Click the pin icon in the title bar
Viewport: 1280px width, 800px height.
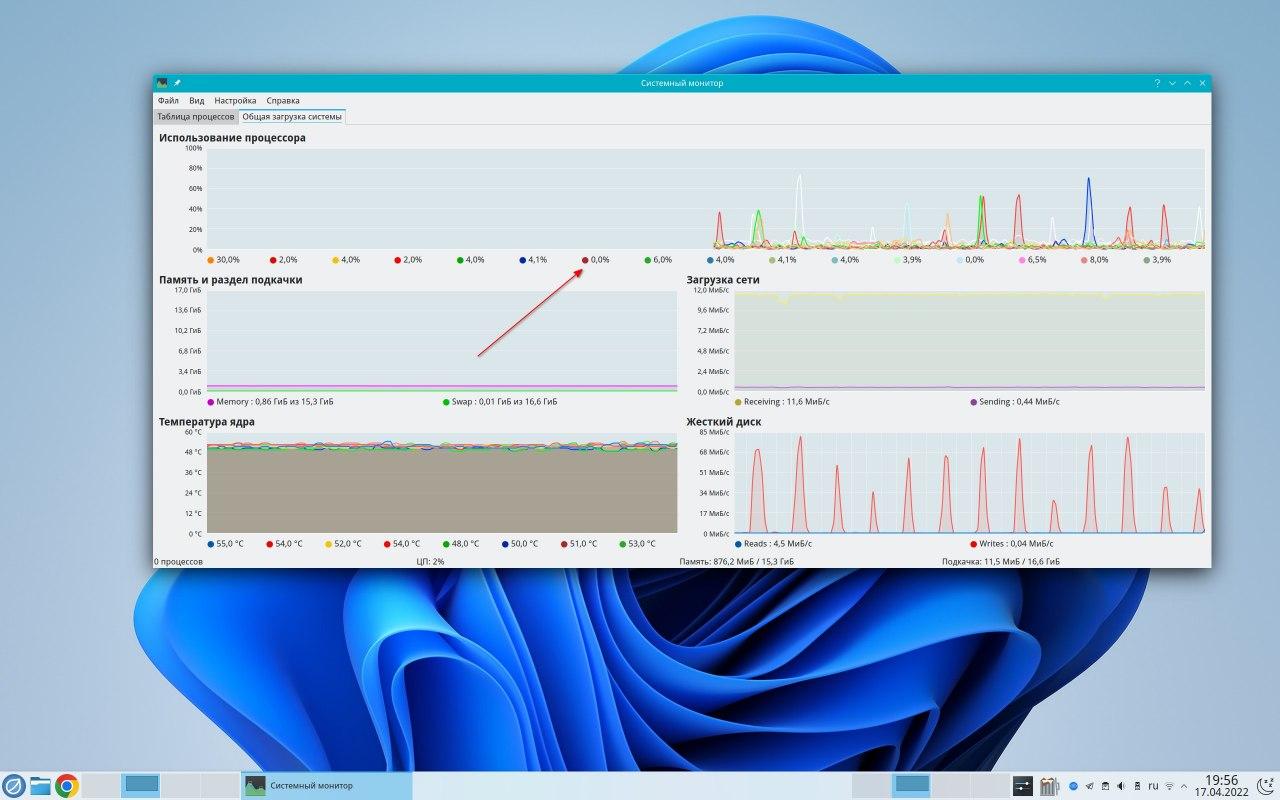click(x=177, y=83)
